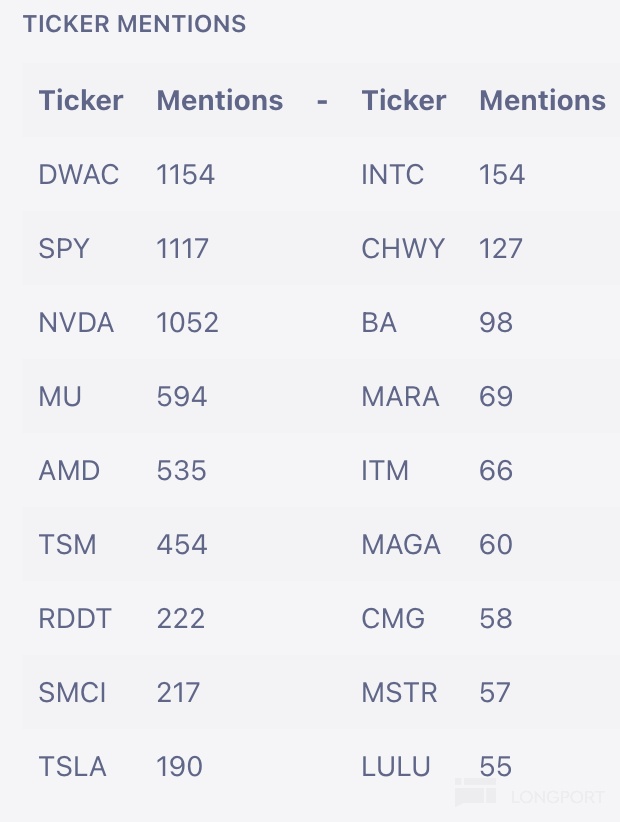620x822 pixels.
Task: Open NVDA ticker details
Action: pyautogui.click(x=76, y=323)
